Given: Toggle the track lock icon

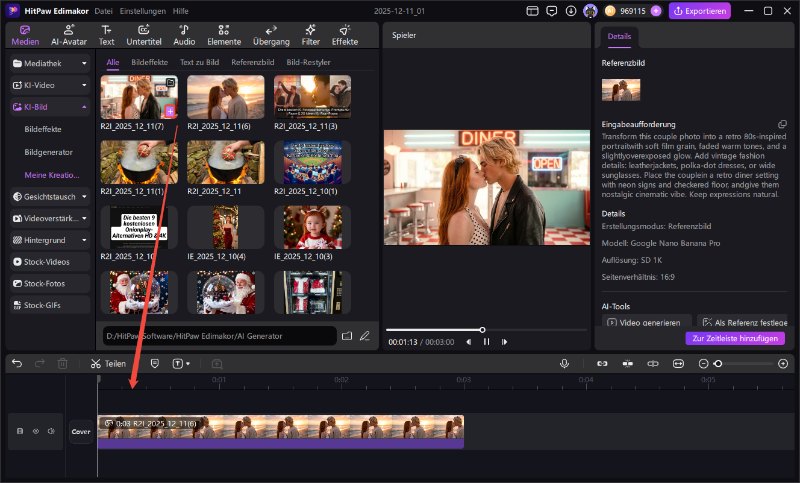Looking at the screenshot, I should (x=20, y=431).
